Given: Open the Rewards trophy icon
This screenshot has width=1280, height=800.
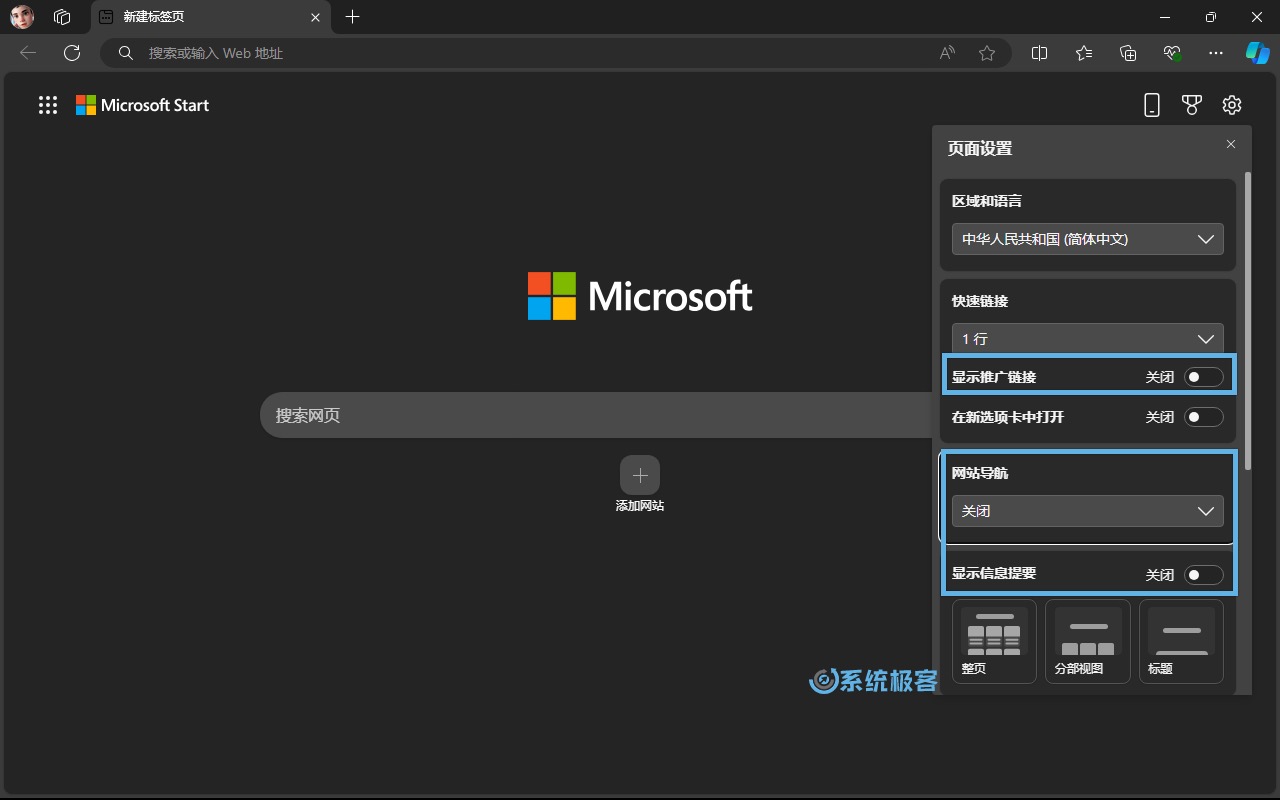Looking at the screenshot, I should (x=1192, y=105).
